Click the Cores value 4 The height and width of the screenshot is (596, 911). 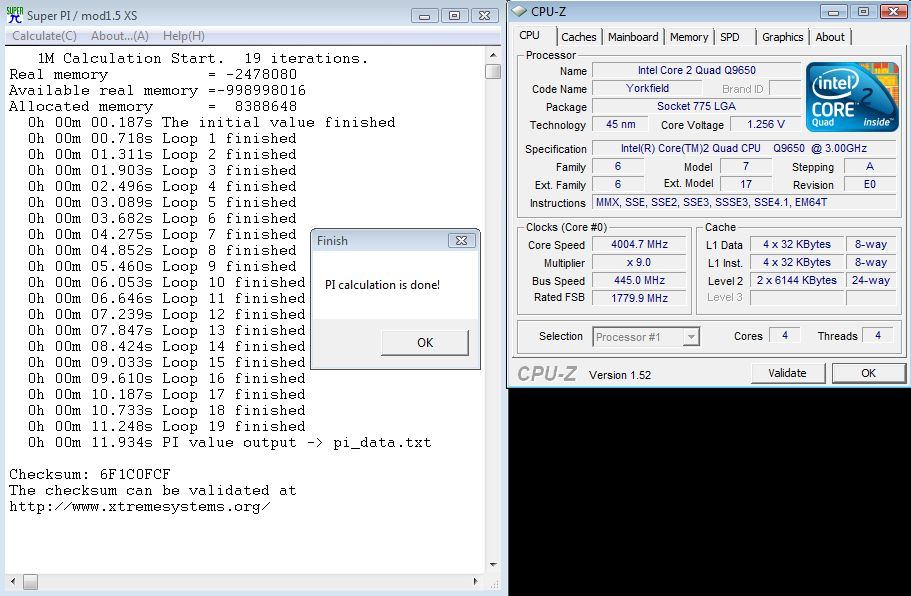click(785, 335)
